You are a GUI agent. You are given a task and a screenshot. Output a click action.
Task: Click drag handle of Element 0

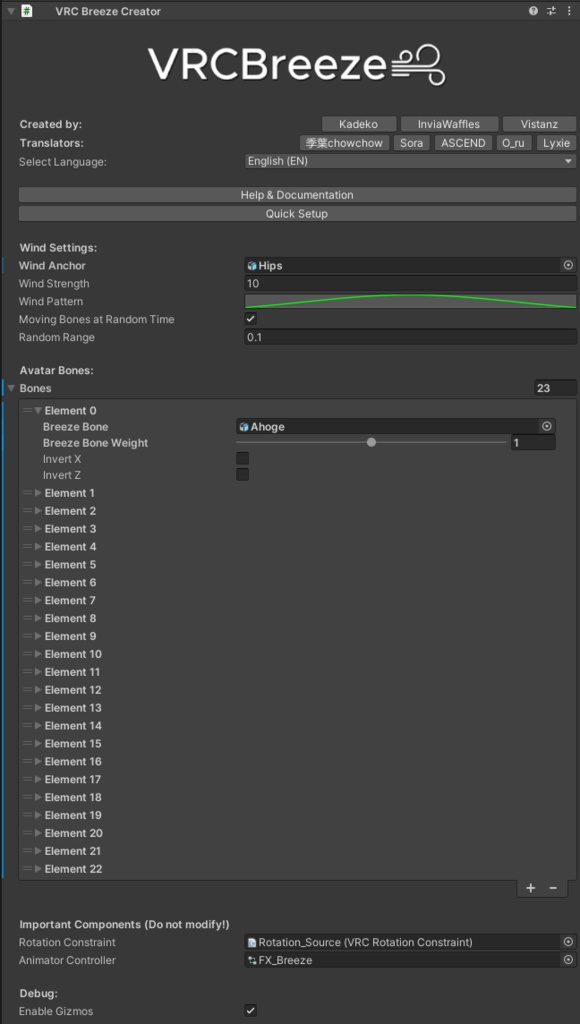coord(27,411)
